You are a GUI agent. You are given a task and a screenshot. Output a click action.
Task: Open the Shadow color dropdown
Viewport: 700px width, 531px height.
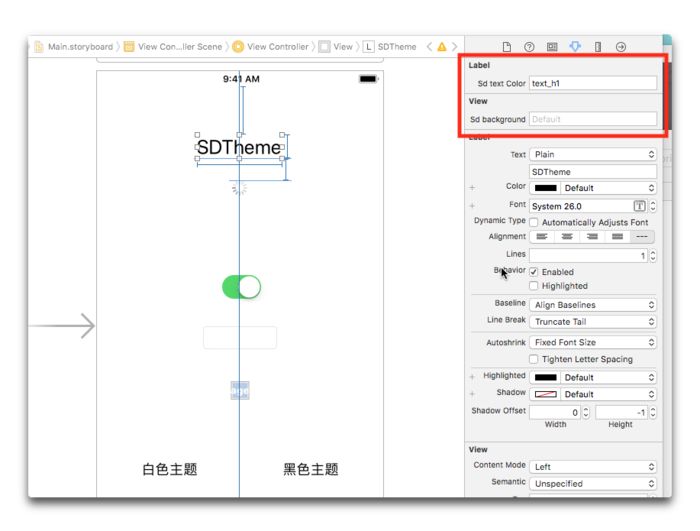pyautogui.click(x=608, y=394)
